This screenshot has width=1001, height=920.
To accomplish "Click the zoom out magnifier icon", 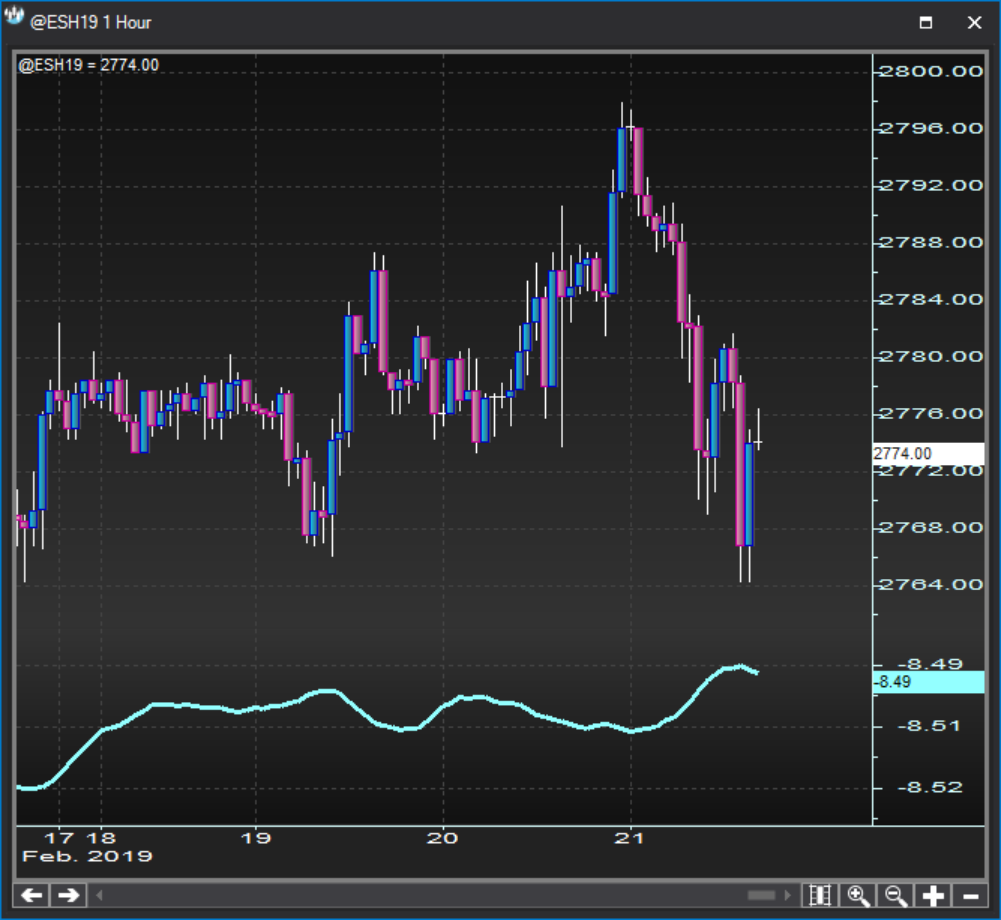I will pyautogui.click(x=896, y=895).
